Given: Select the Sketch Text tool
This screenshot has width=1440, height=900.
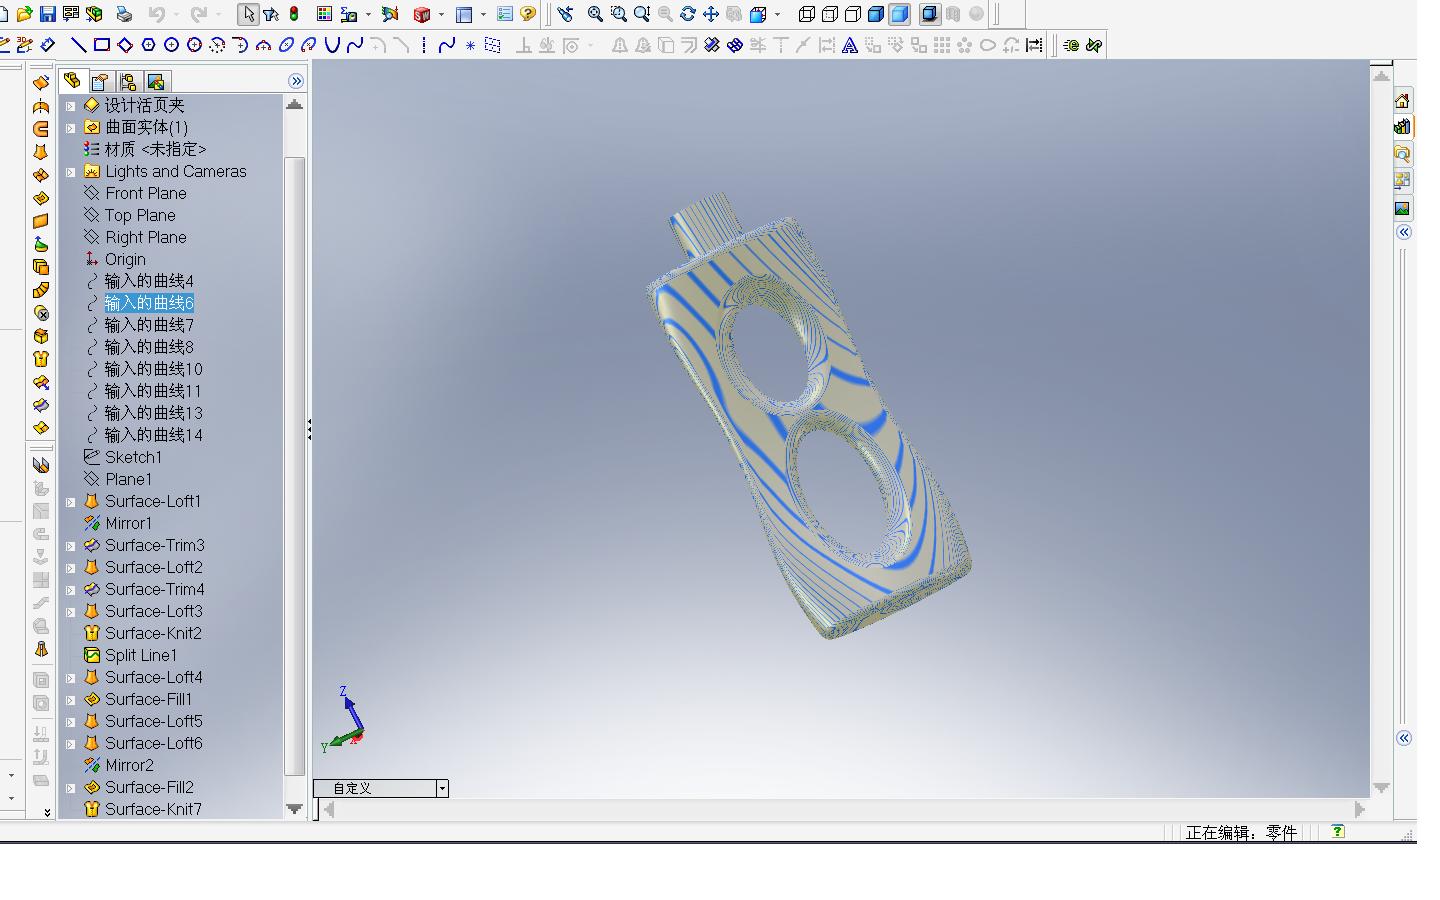Looking at the screenshot, I should coord(849,45).
